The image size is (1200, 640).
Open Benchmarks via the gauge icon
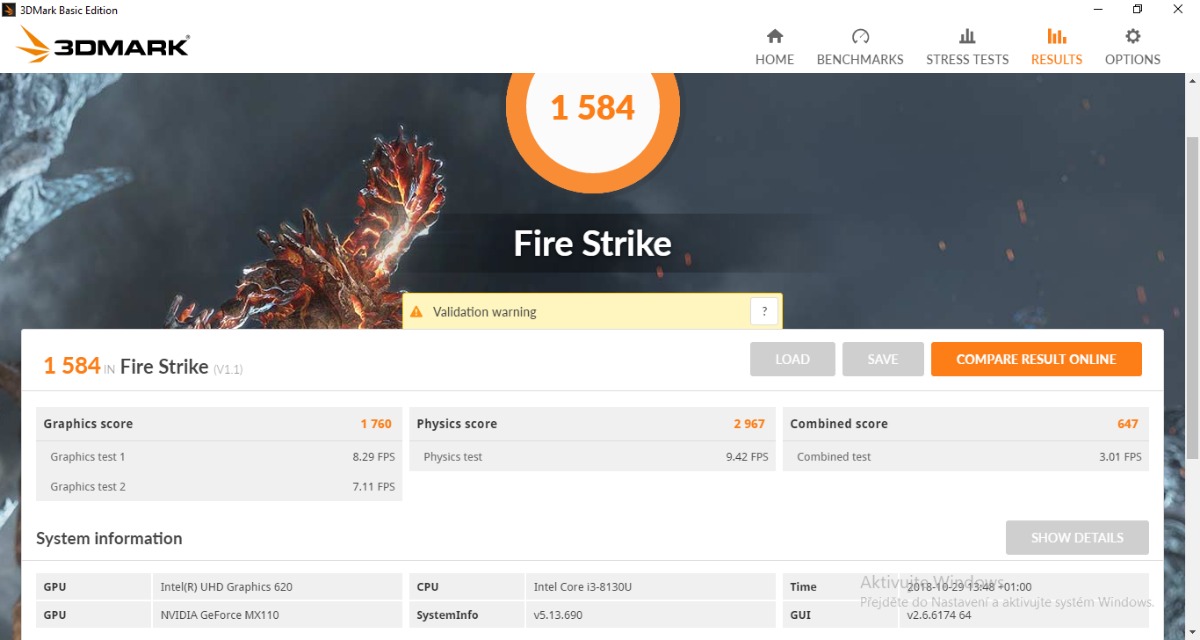tap(860, 37)
